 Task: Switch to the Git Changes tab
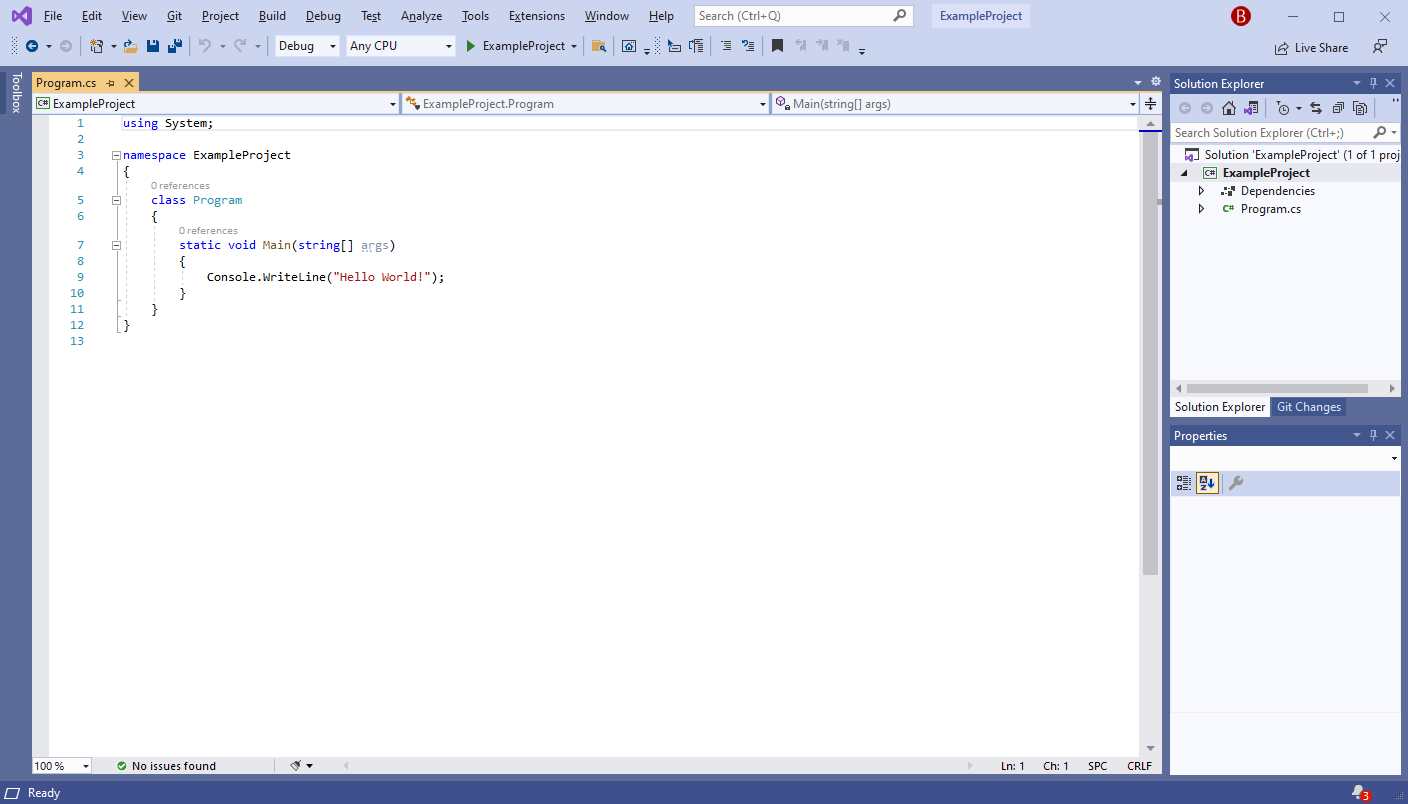(x=1308, y=406)
